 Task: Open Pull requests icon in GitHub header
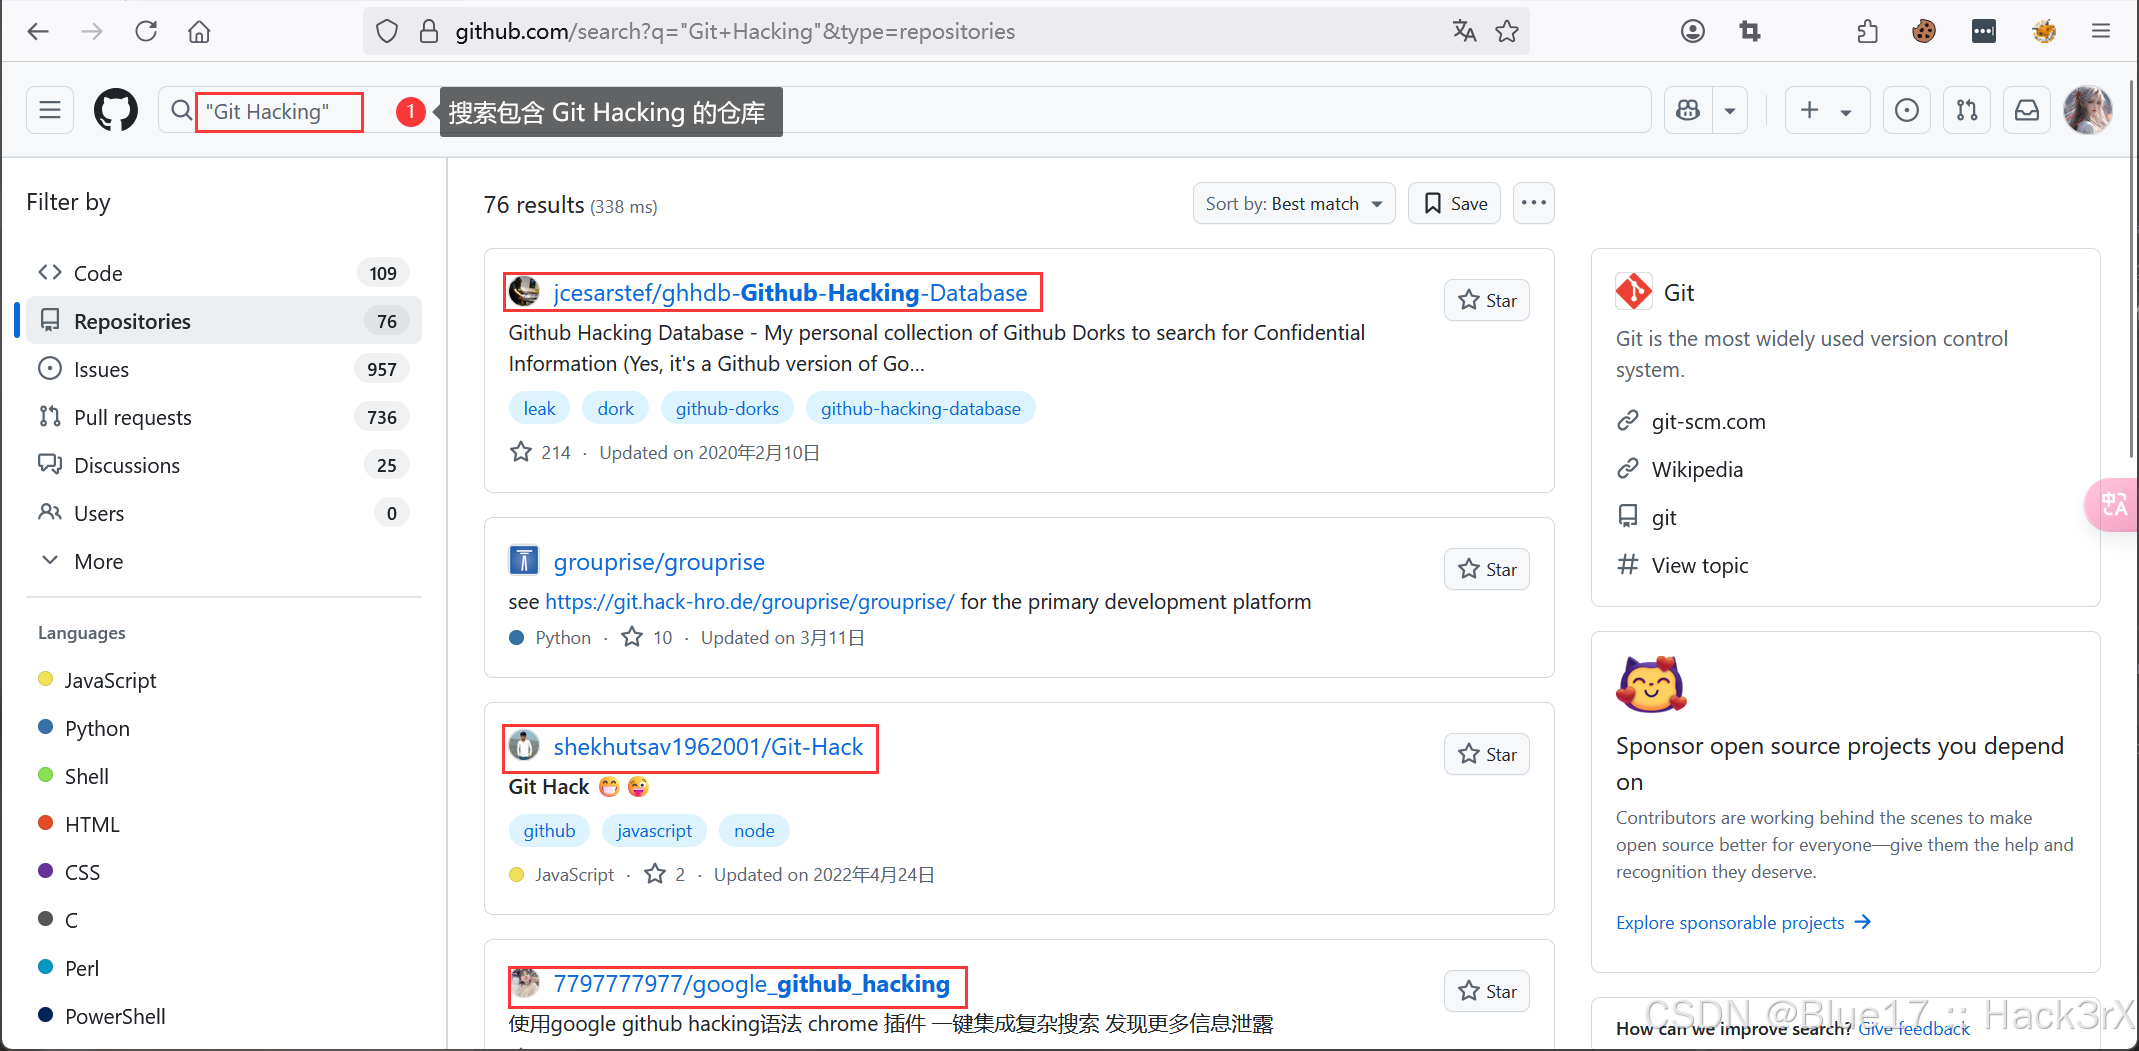click(1967, 110)
